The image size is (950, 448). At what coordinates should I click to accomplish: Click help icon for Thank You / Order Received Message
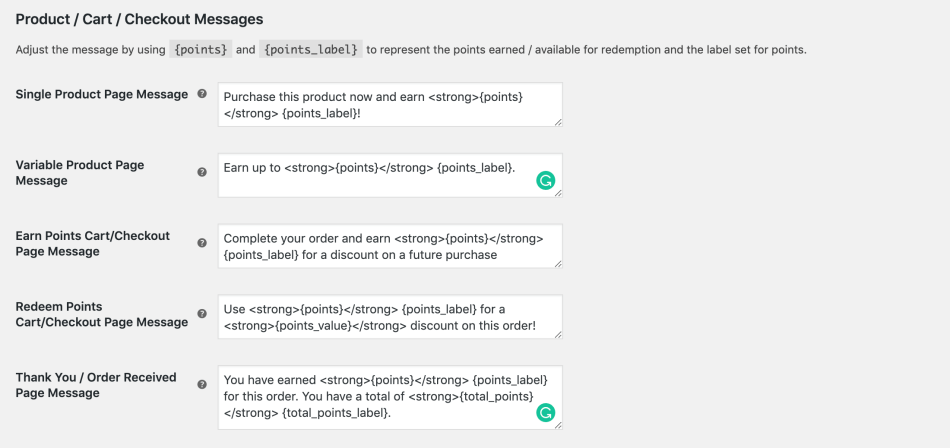pos(202,384)
